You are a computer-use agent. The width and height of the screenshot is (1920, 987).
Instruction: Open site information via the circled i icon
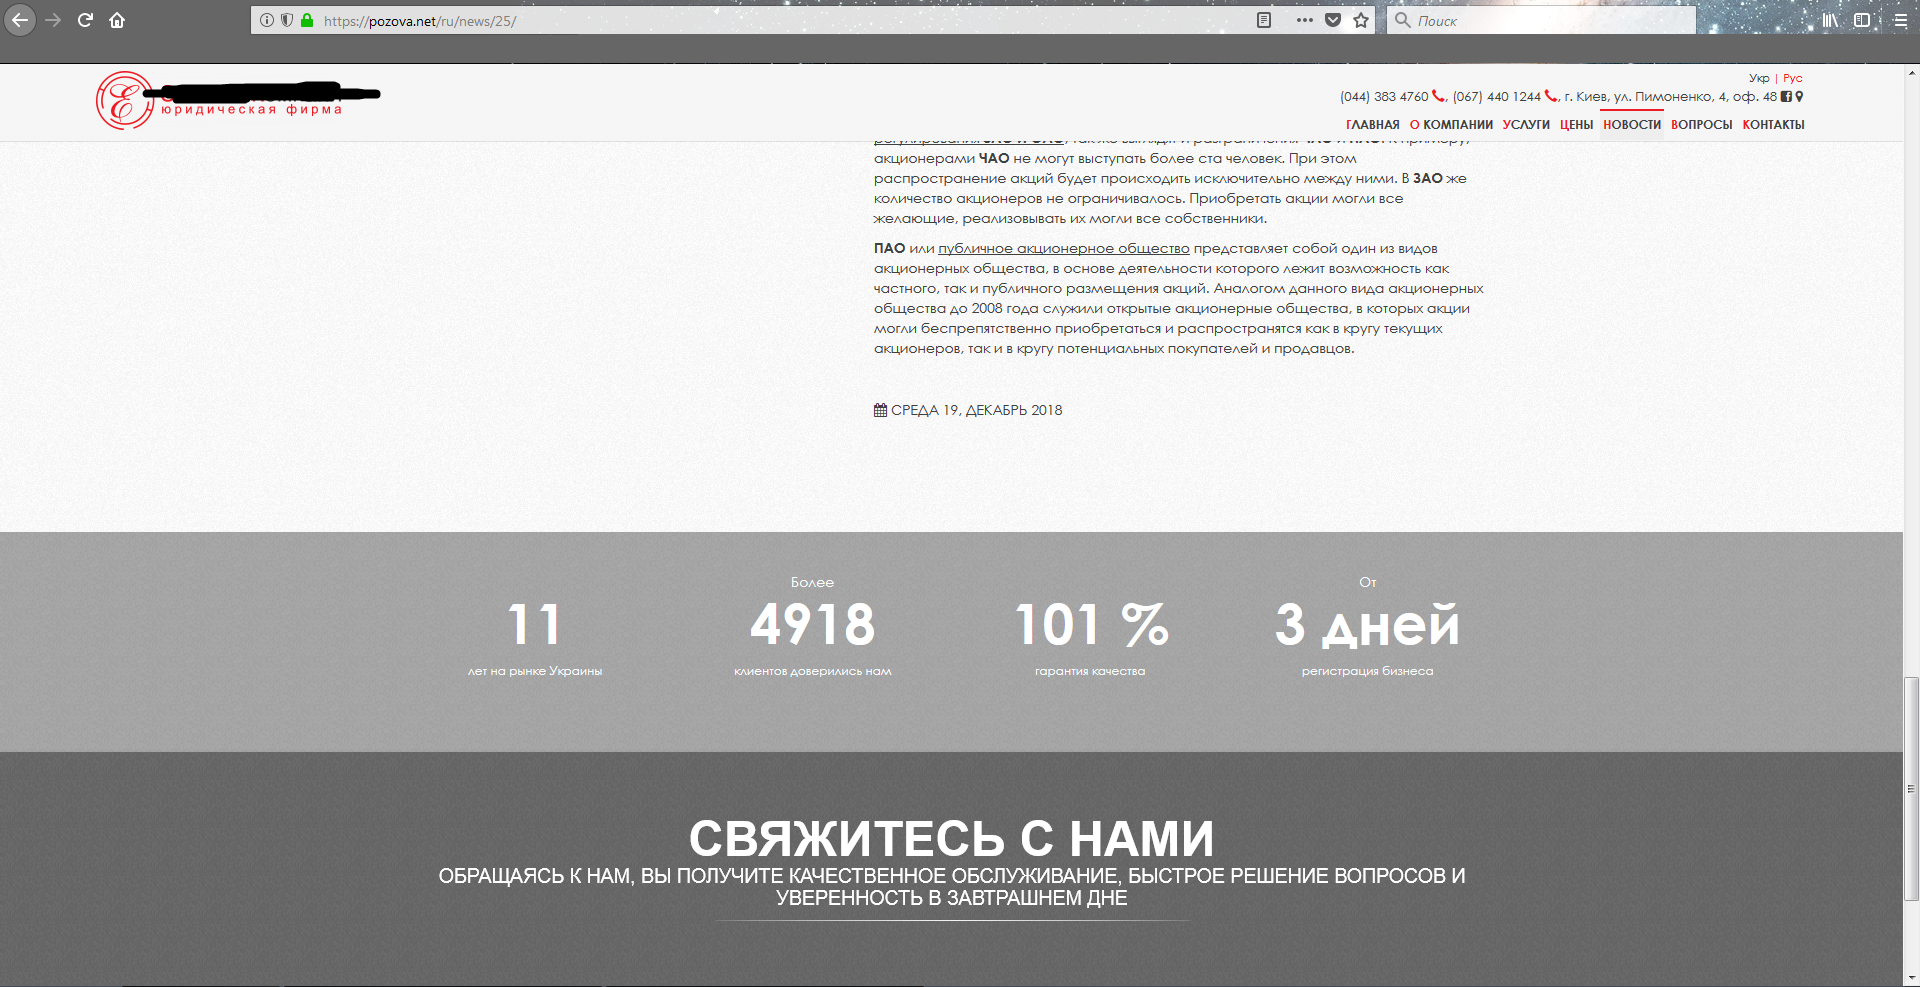point(267,20)
